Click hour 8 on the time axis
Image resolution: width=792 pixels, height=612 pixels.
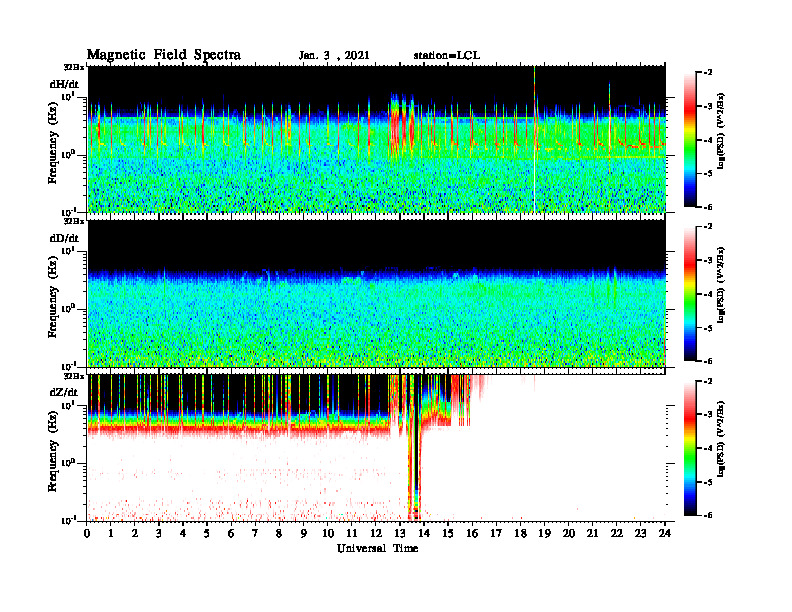coord(279,533)
